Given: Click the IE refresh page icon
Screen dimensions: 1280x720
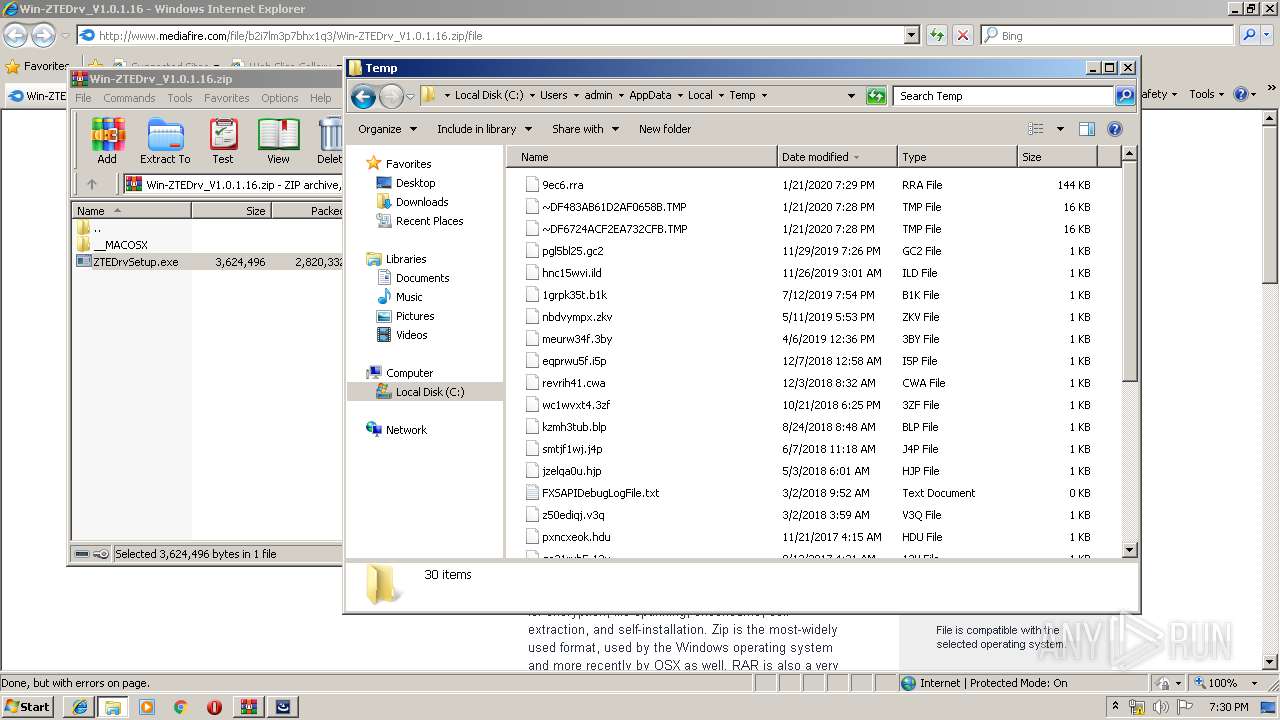Looking at the screenshot, I should 937,35.
